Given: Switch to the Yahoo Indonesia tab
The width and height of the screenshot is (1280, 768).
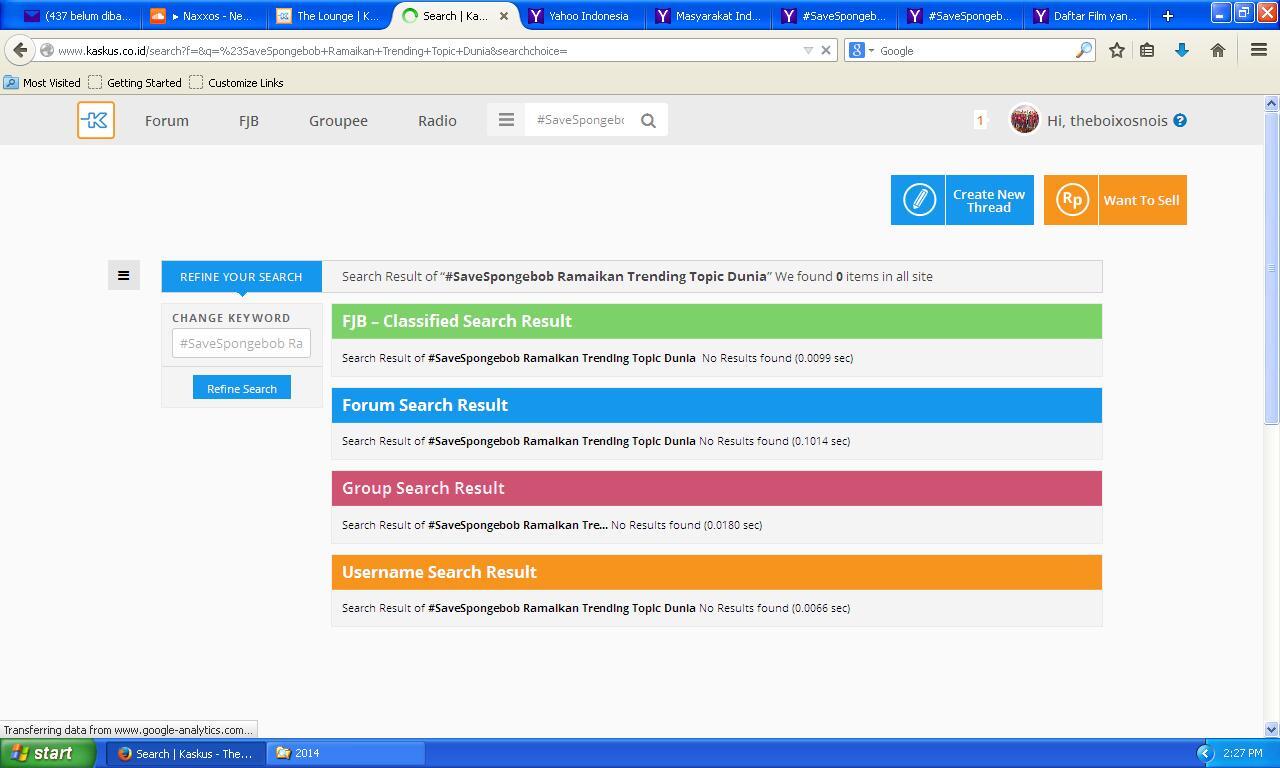Looking at the screenshot, I should (582, 16).
